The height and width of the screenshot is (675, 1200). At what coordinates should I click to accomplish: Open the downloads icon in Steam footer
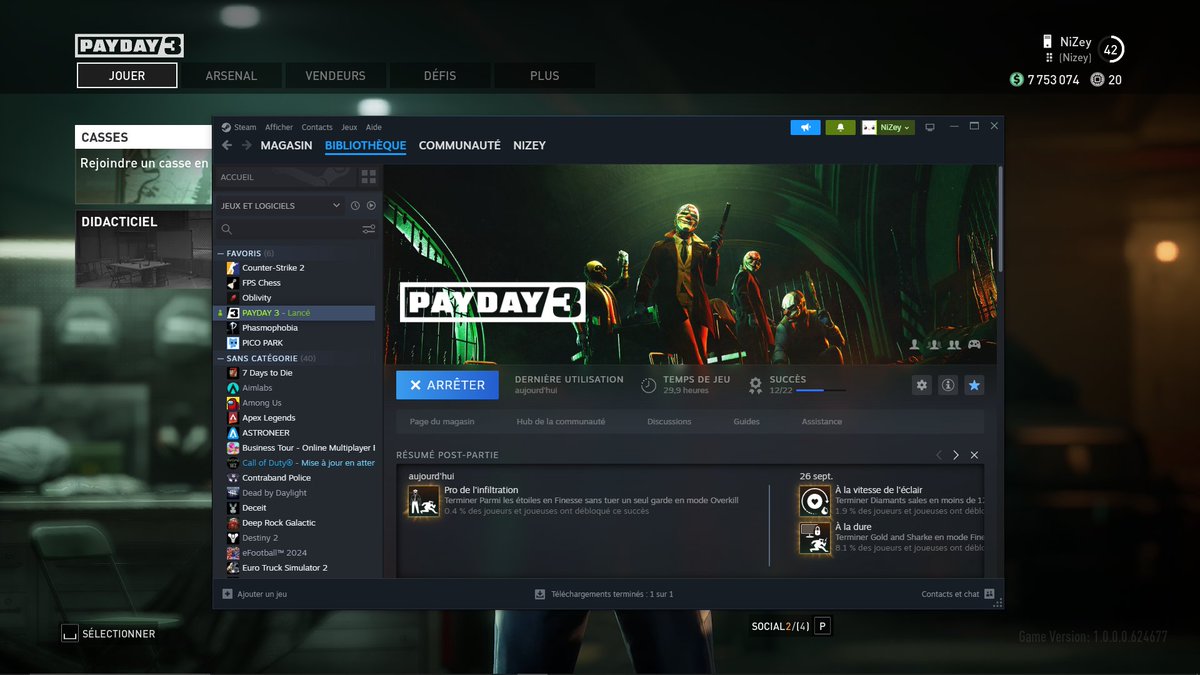coord(540,594)
